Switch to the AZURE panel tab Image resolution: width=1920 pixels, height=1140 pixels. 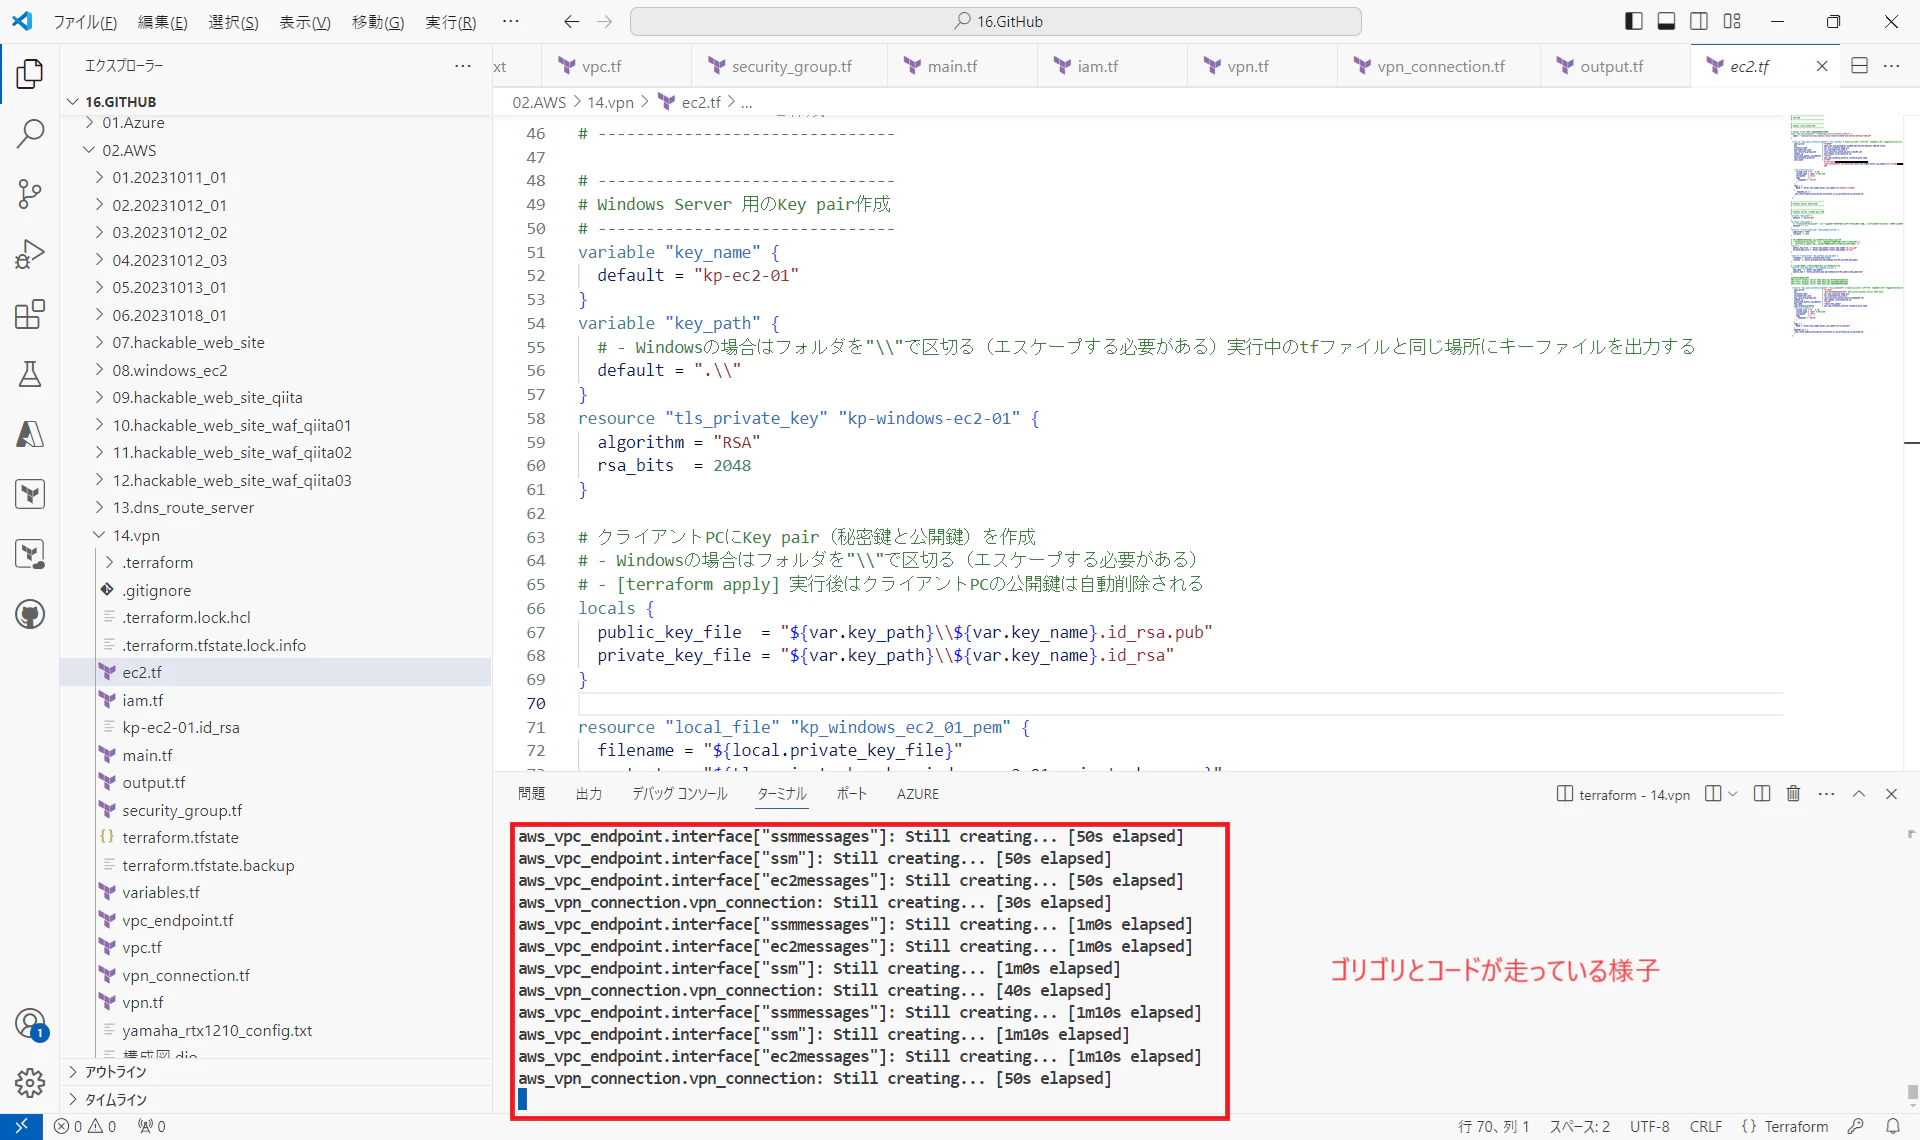[x=917, y=794]
